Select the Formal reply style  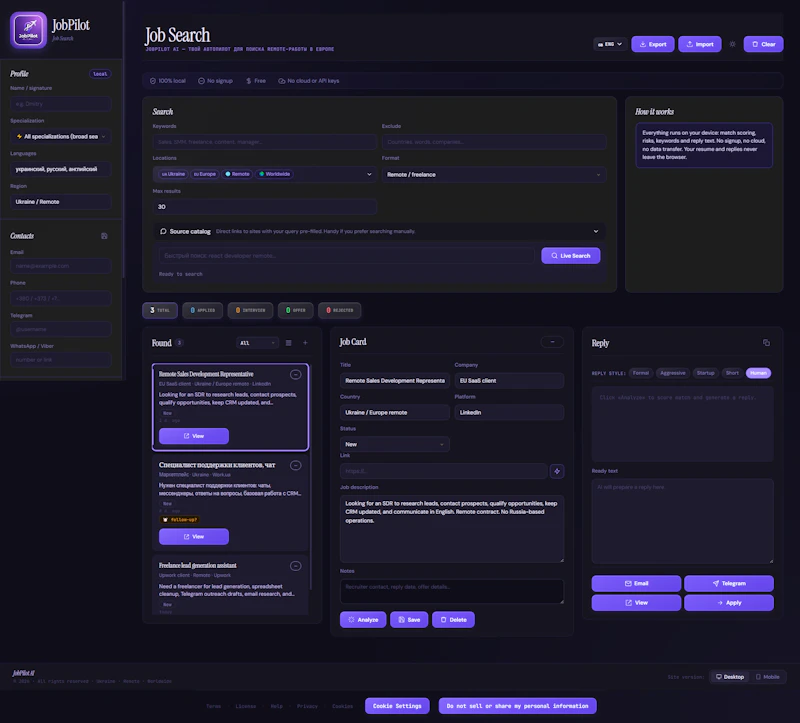coord(641,373)
